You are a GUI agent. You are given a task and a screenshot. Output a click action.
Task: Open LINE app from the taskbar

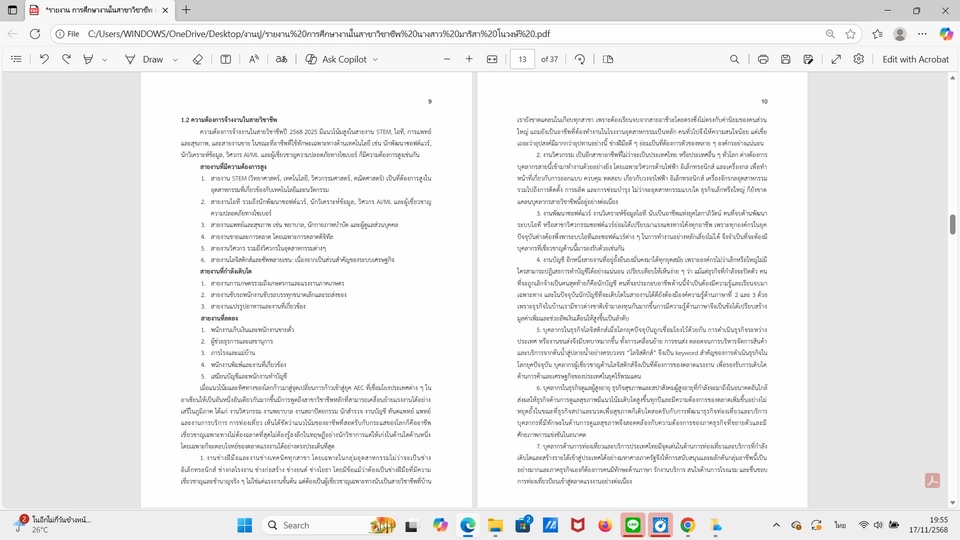pos(632,524)
